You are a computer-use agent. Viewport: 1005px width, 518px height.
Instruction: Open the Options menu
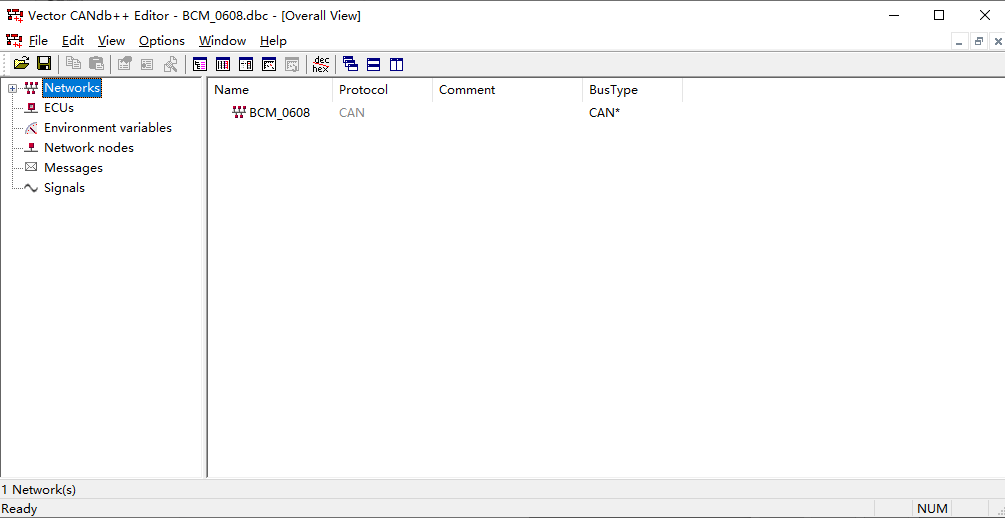pos(162,40)
